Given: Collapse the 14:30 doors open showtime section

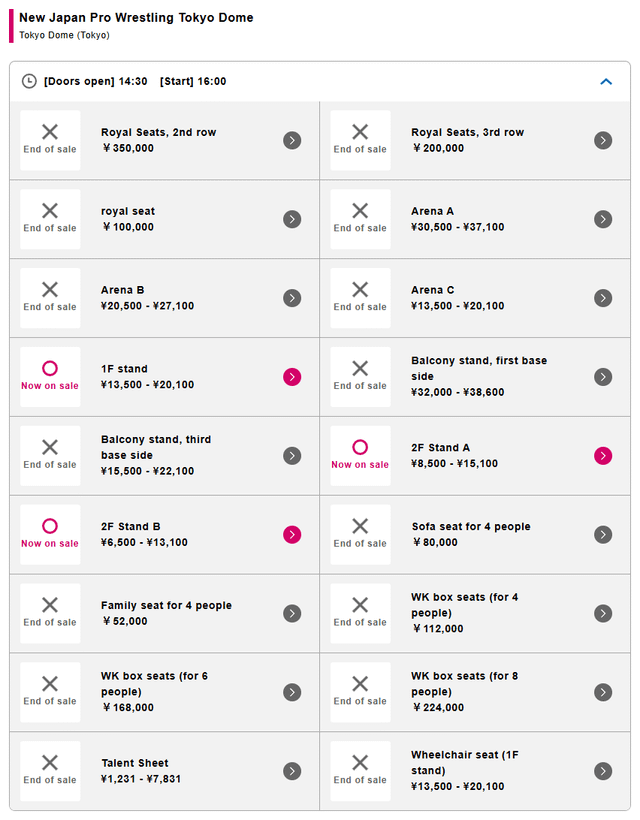Looking at the screenshot, I should click(606, 81).
